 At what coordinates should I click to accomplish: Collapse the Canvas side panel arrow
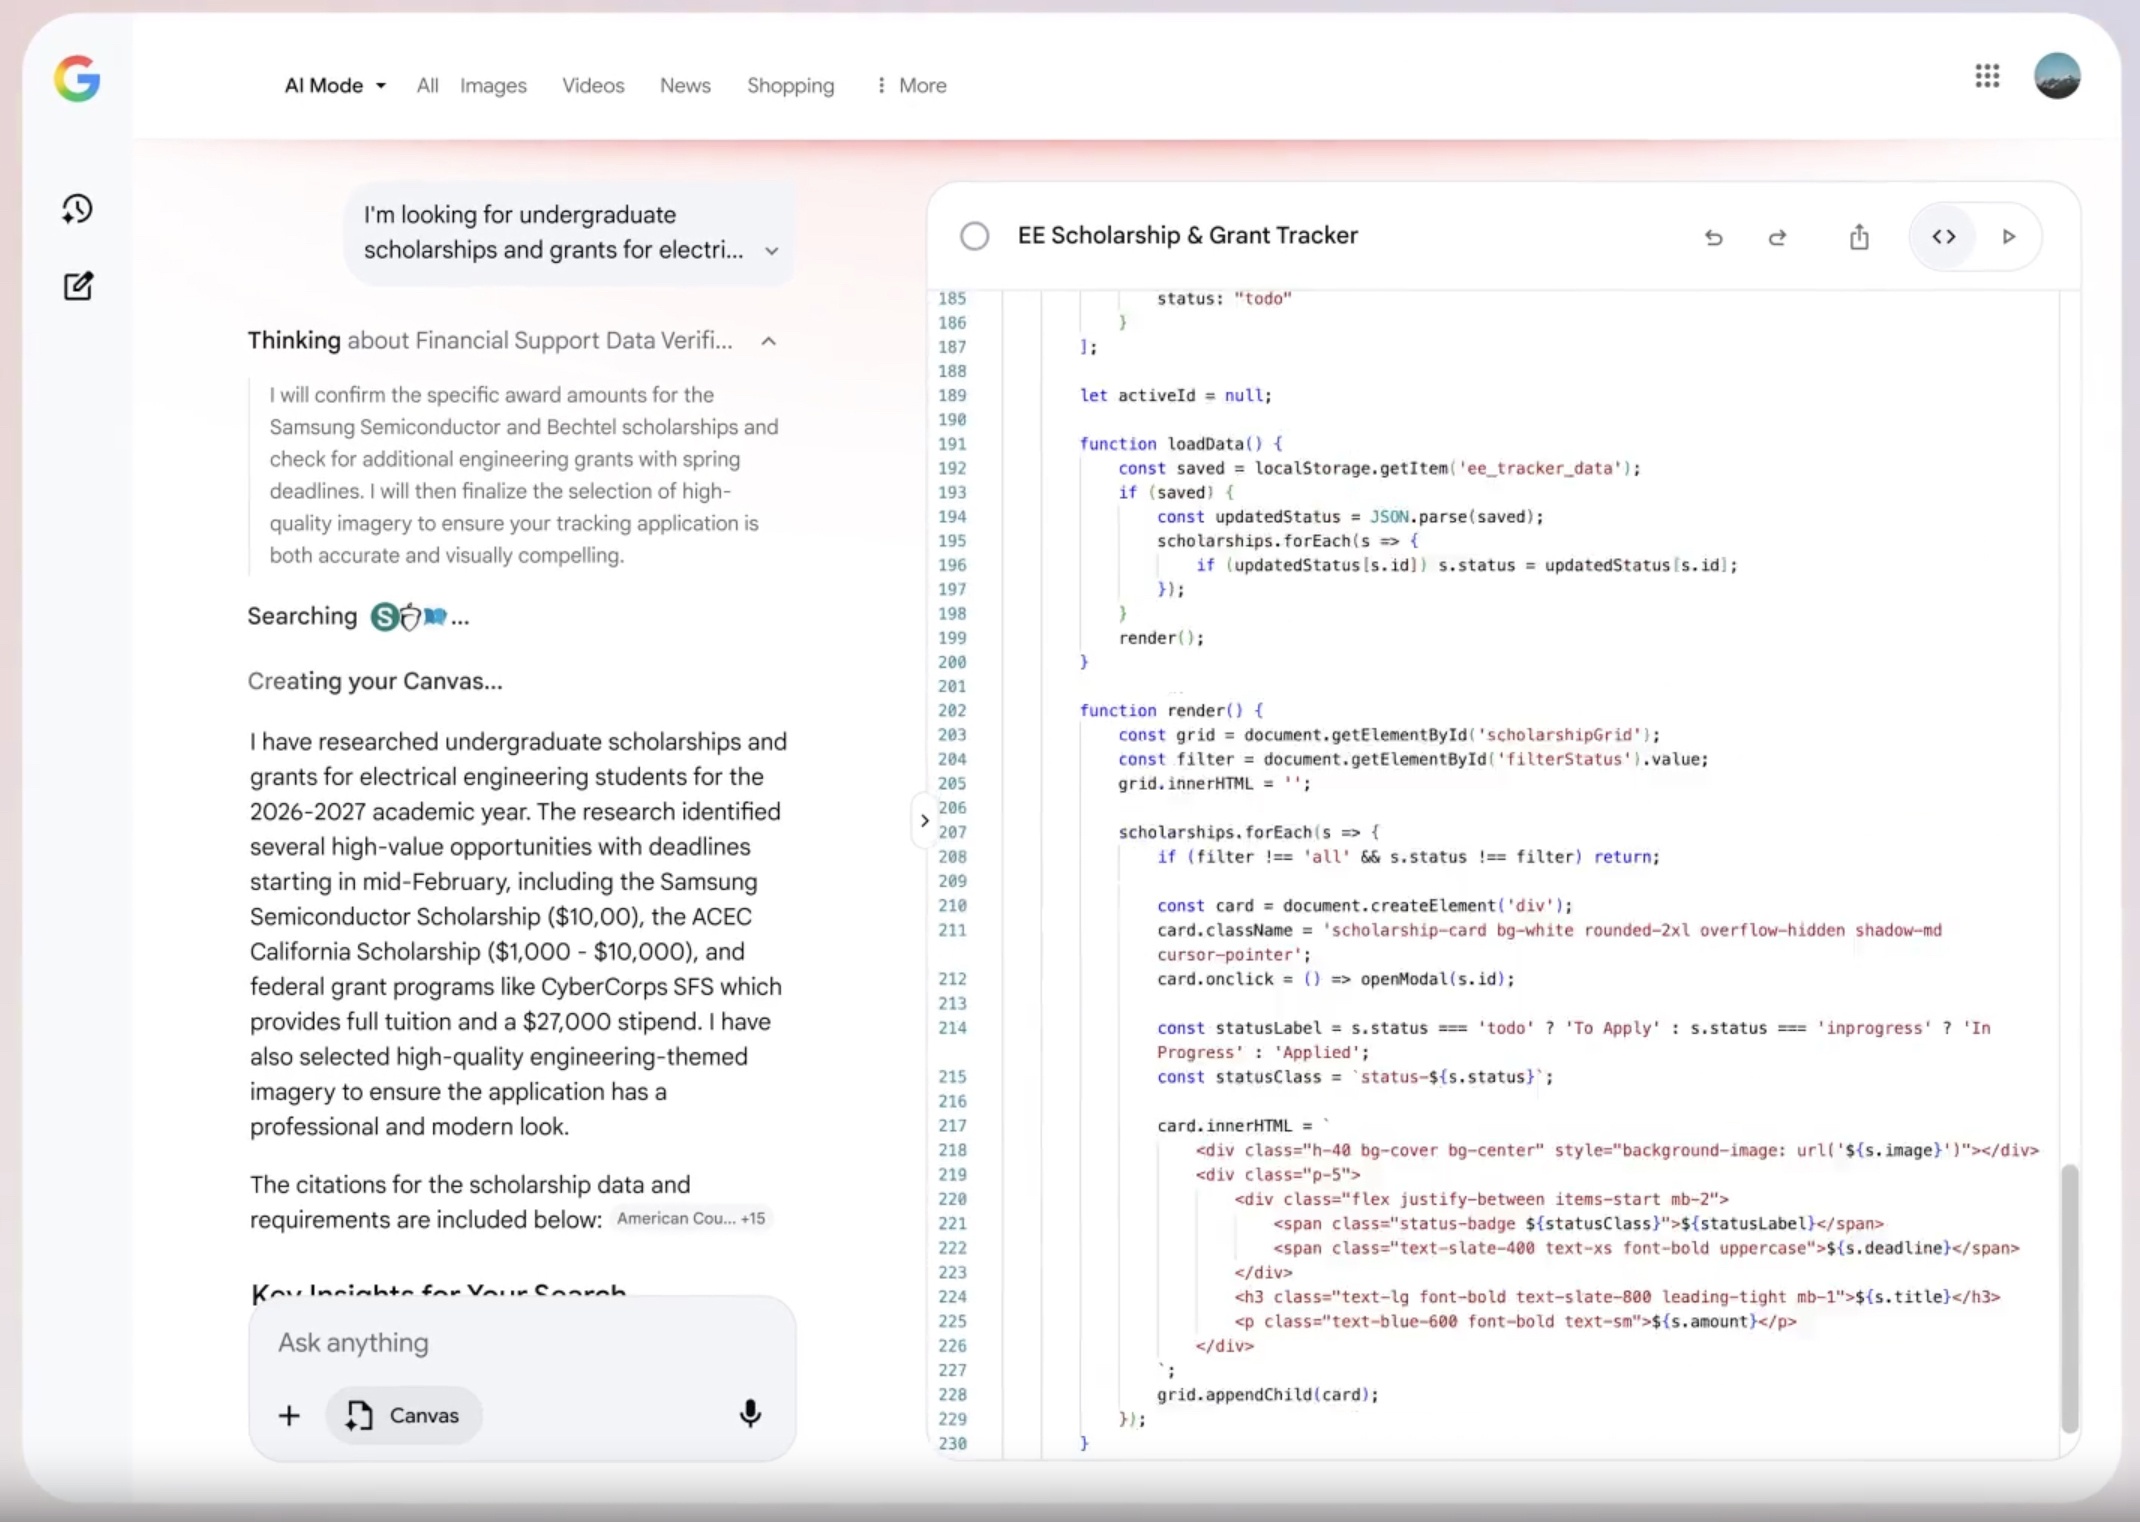pyautogui.click(x=923, y=820)
